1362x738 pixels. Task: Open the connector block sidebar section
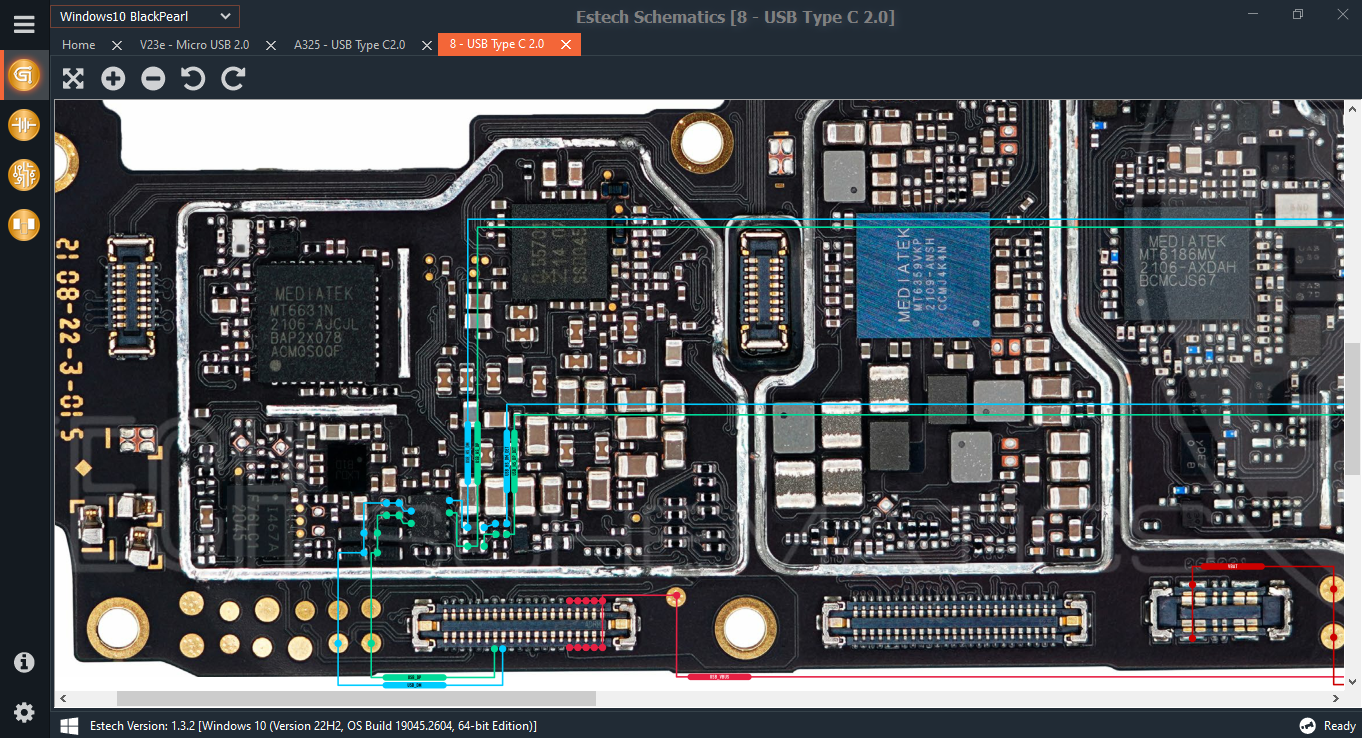[24, 225]
